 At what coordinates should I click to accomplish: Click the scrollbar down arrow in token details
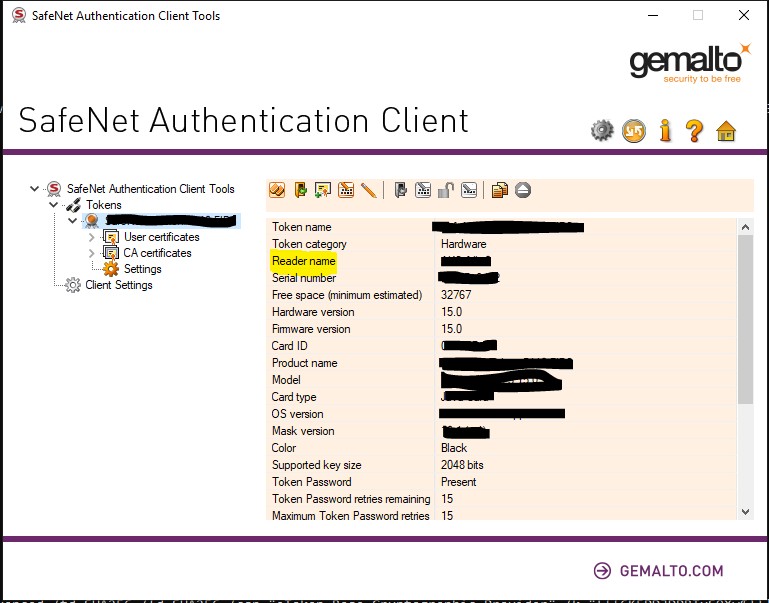click(x=744, y=512)
